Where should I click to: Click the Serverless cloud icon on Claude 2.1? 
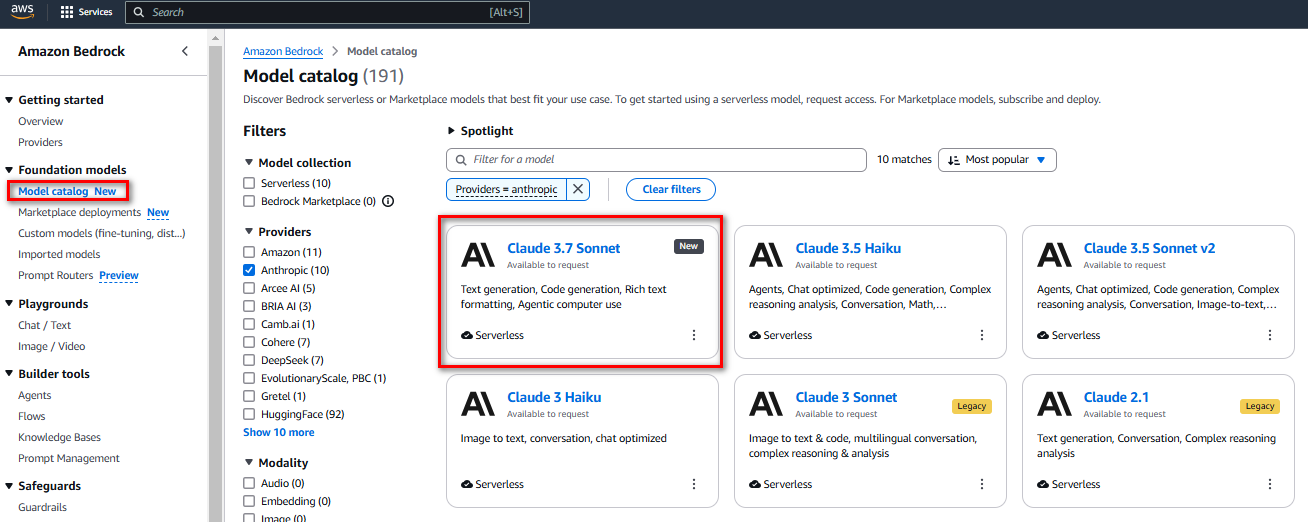click(x=1043, y=485)
